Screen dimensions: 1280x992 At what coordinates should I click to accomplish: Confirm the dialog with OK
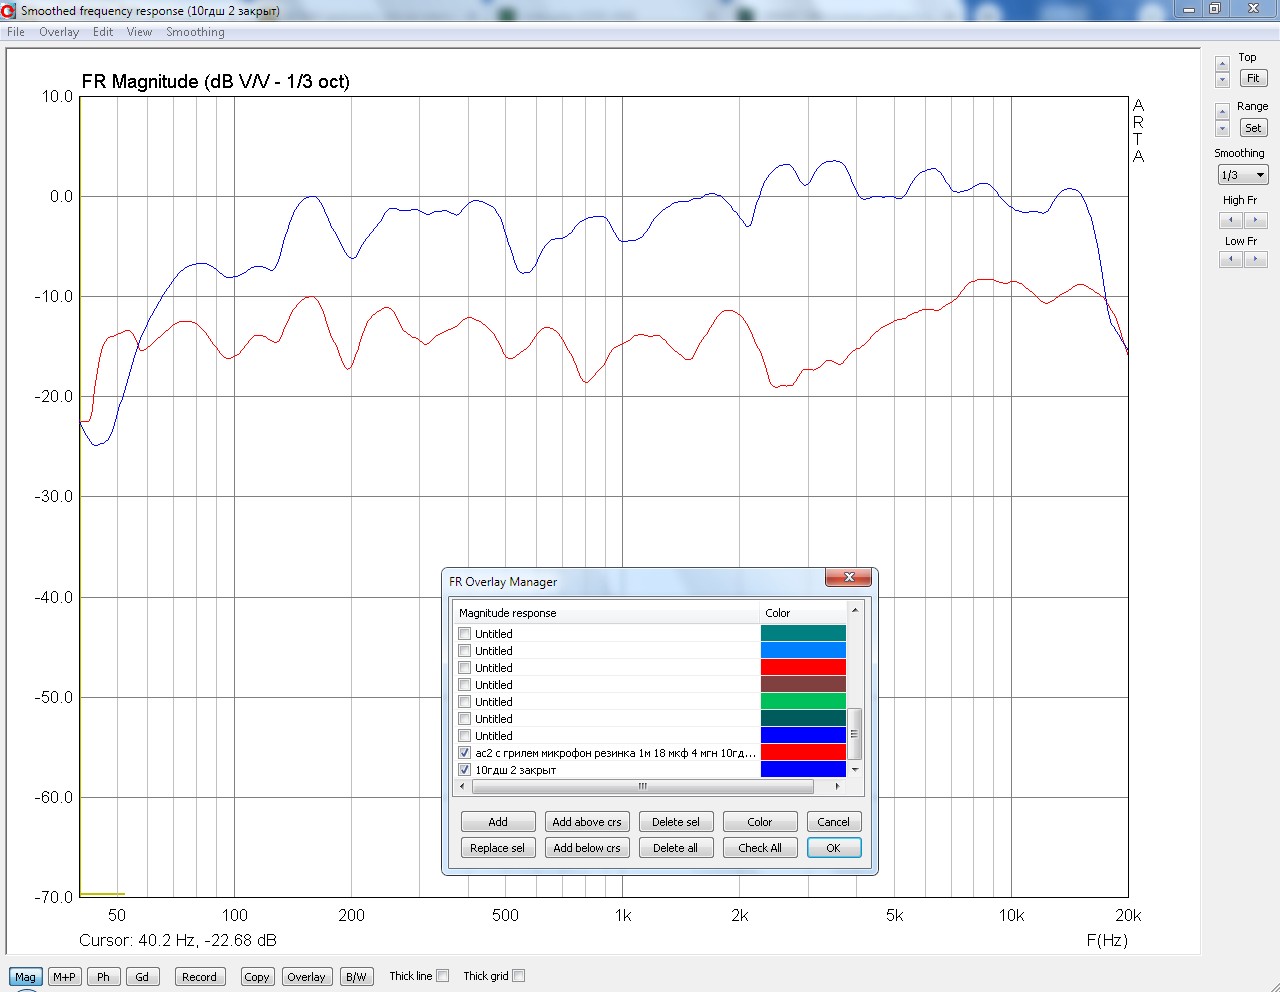(x=834, y=848)
